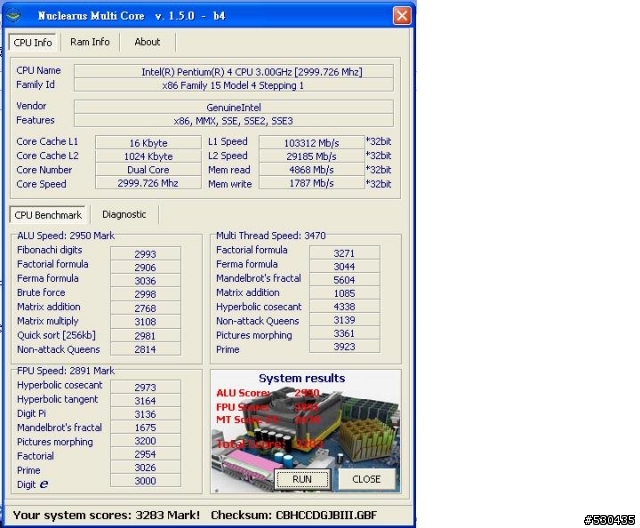Click the Fibonachi digits score 2993
The height and width of the screenshot is (528, 640).
(145, 254)
